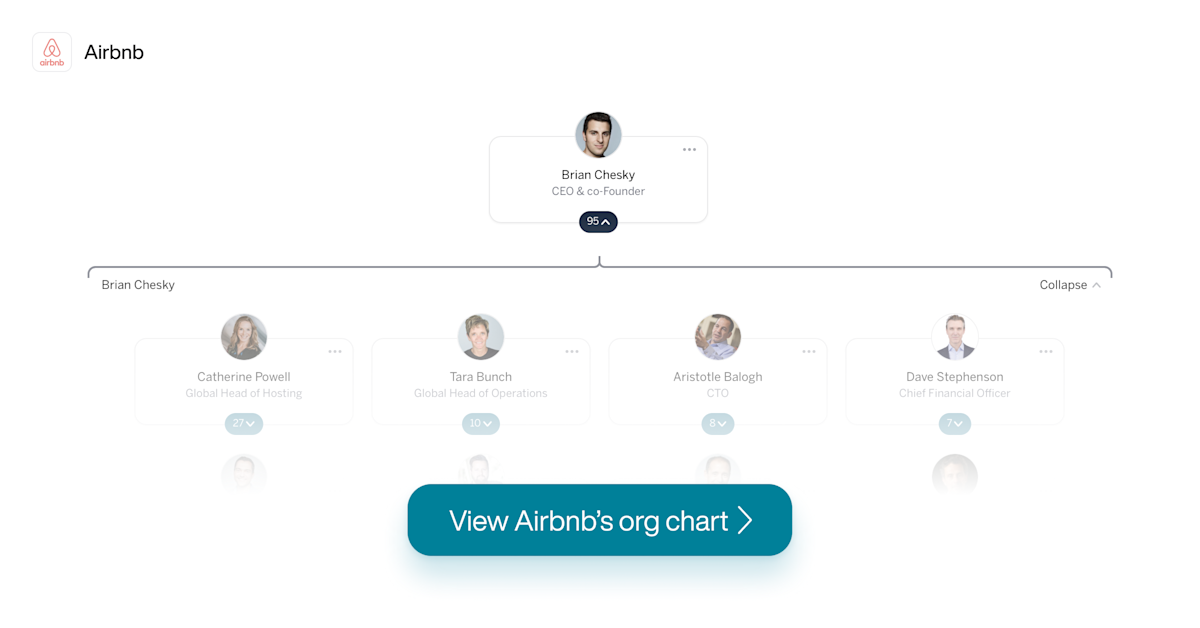Image resolution: width=1200 pixels, height=628 pixels.
Task: Open the ellipsis menu on Brian Chesky's card
Action: [x=689, y=149]
